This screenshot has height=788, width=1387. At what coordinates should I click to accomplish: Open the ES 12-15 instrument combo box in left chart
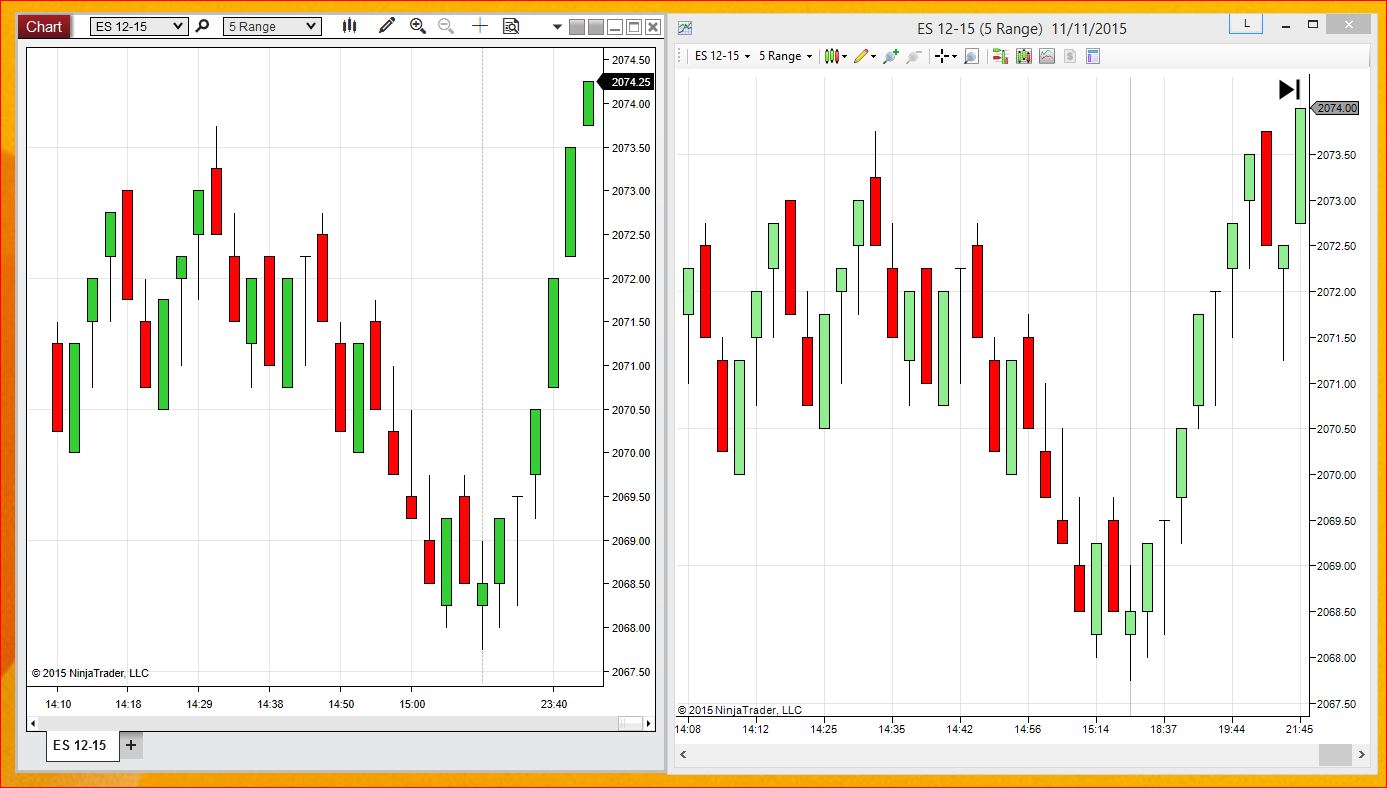[138, 27]
